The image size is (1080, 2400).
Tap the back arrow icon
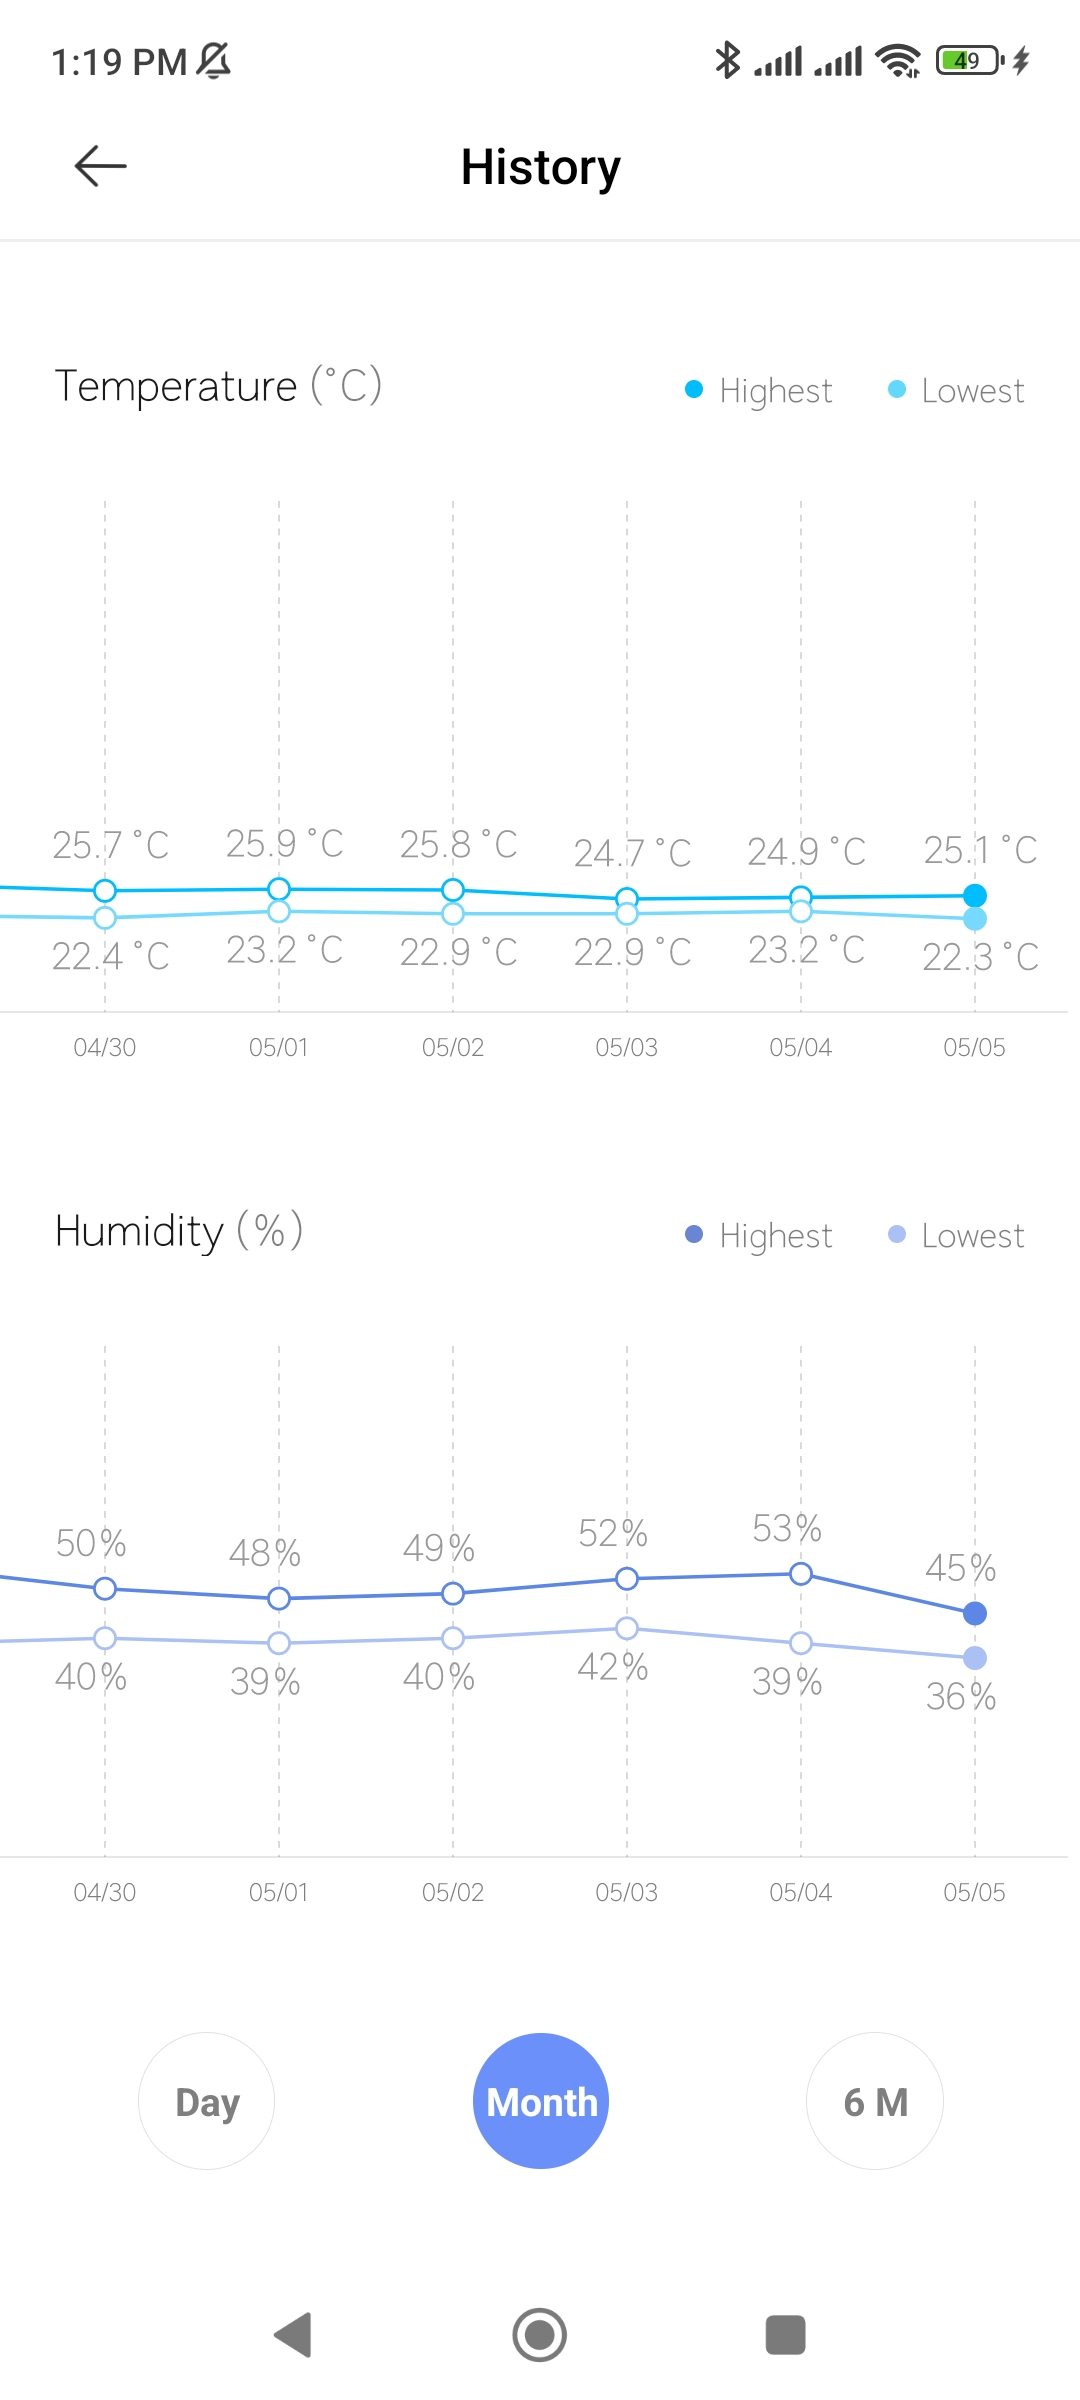pyautogui.click(x=101, y=166)
